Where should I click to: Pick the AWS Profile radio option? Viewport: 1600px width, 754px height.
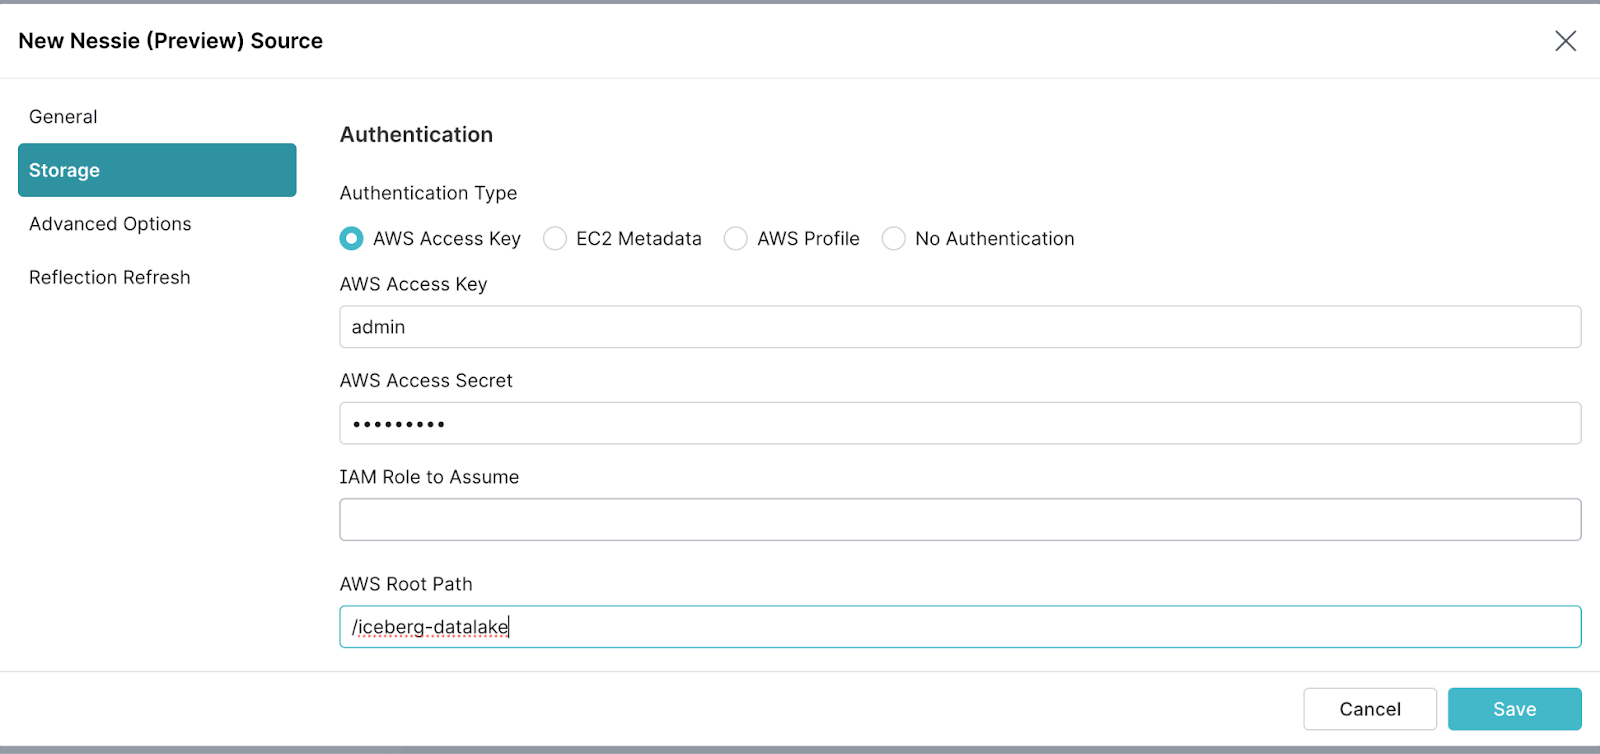(x=736, y=239)
